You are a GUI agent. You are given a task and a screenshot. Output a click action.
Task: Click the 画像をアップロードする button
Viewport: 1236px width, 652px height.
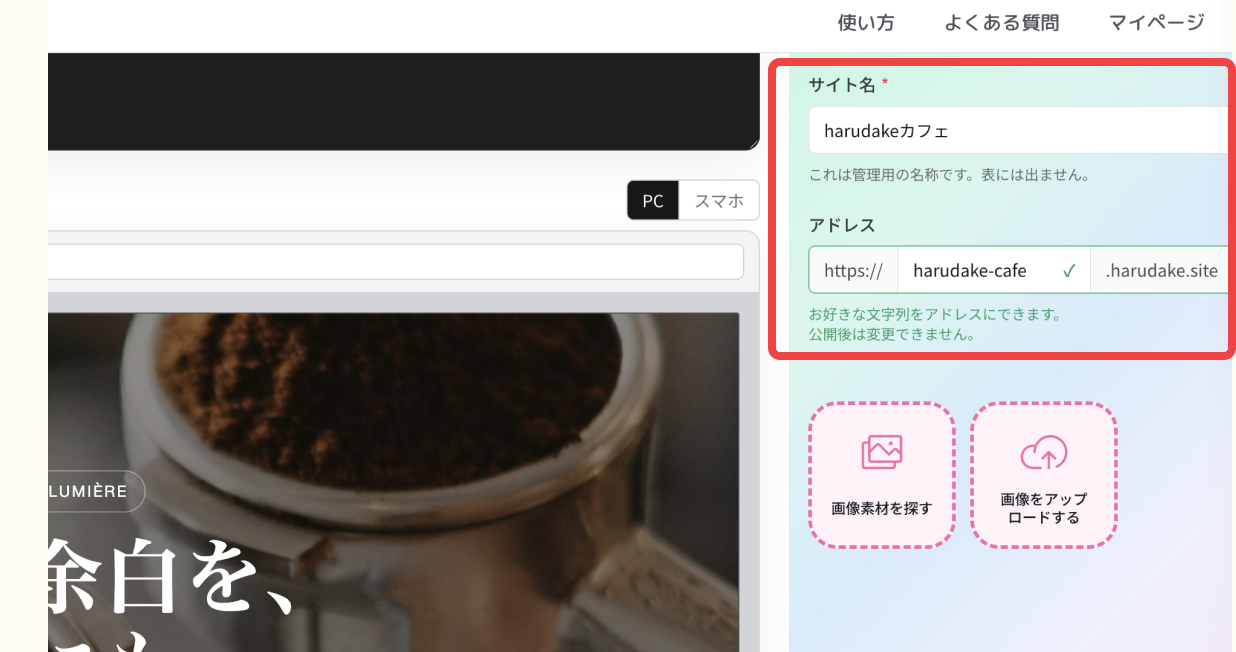pos(1044,476)
